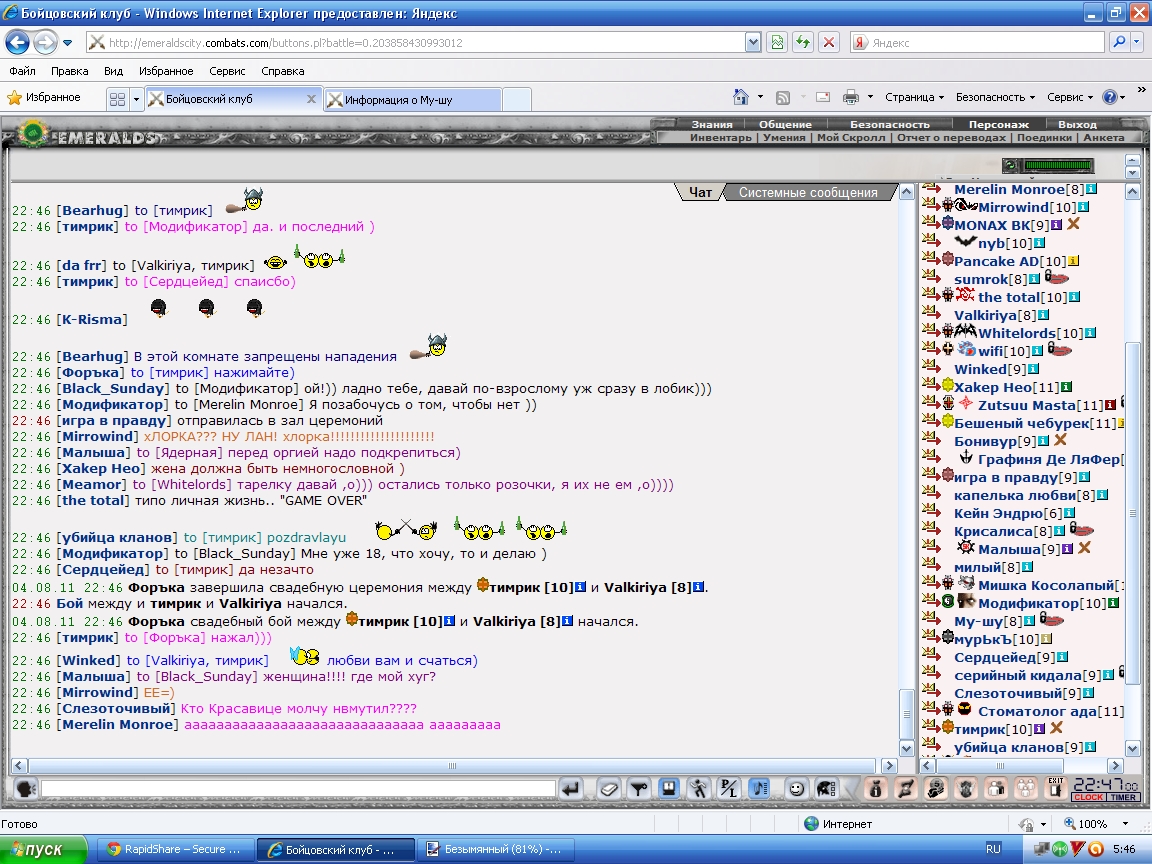Switch to the Системные сообщения tab
This screenshot has height=864, width=1152.
click(808, 192)
